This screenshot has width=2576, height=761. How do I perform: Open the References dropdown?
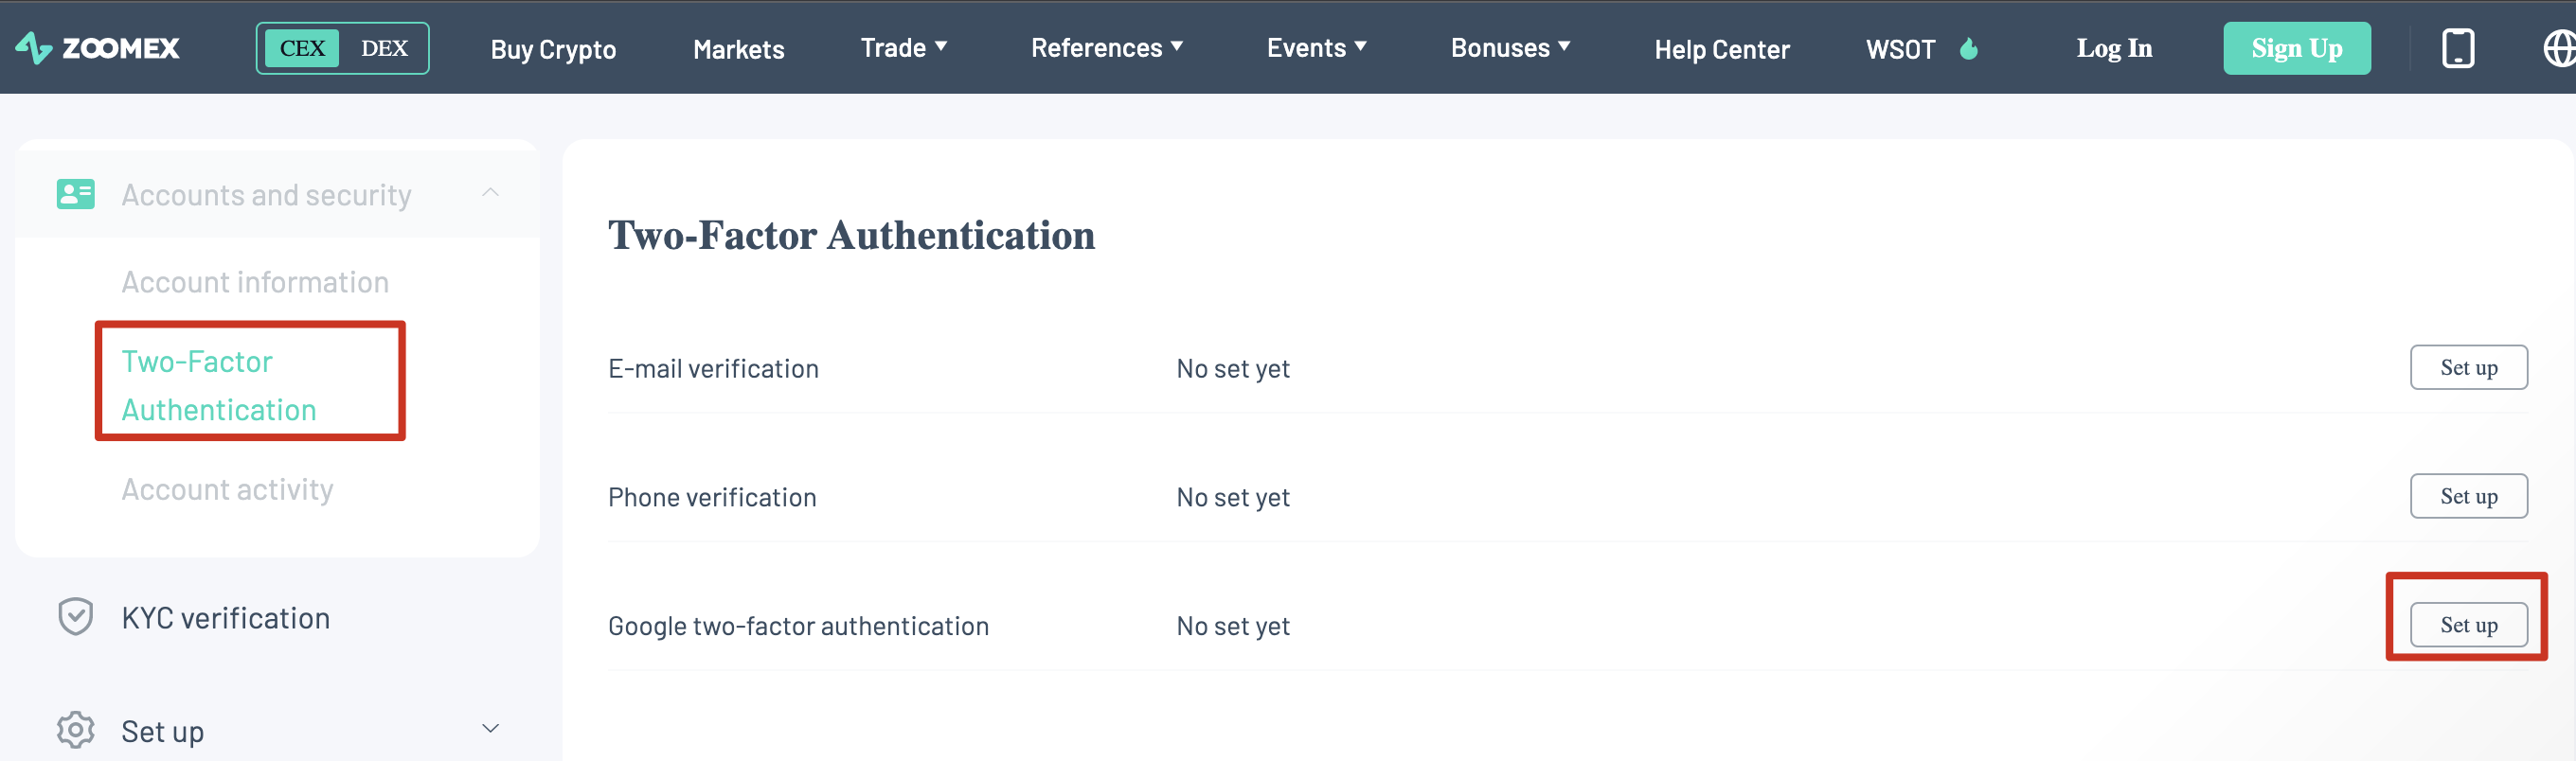pos(1107,48)
